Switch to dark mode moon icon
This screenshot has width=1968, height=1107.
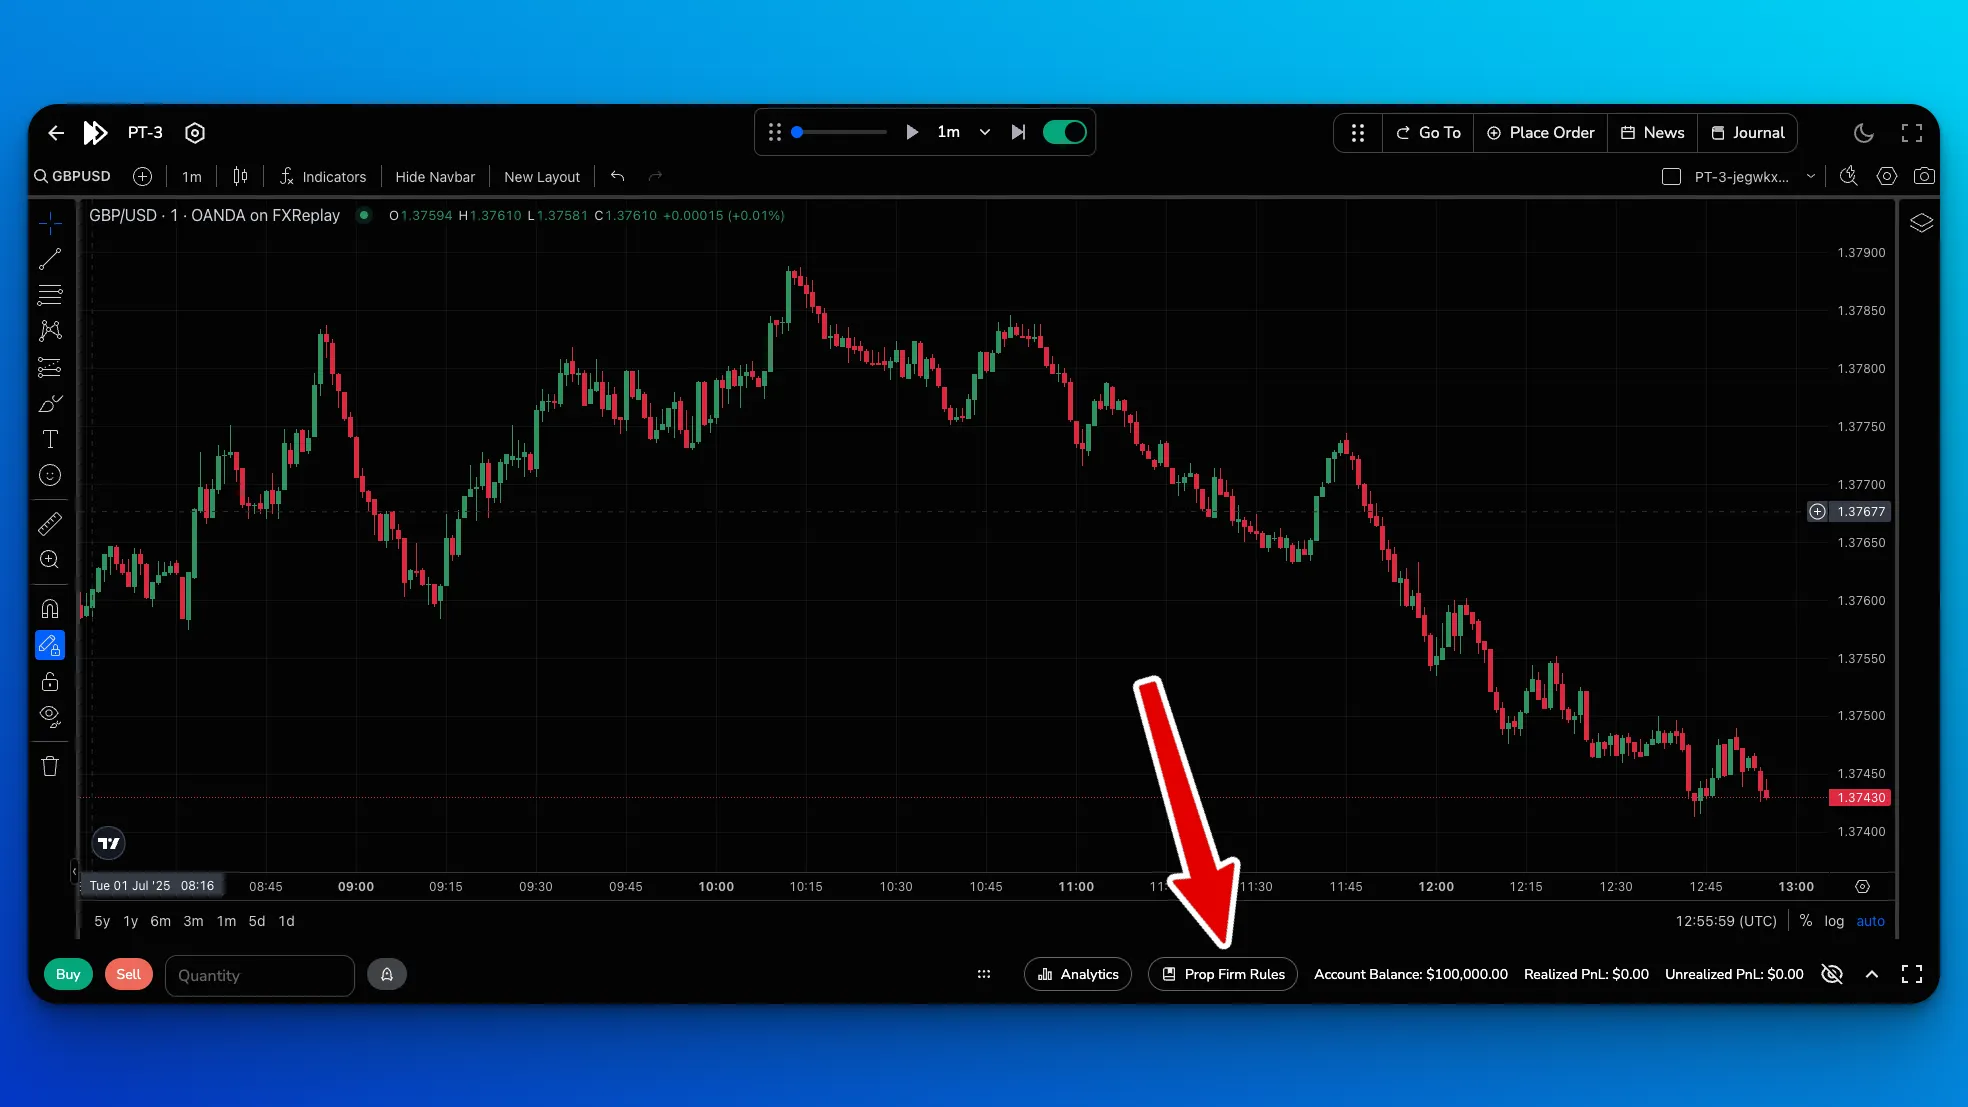1863,132
